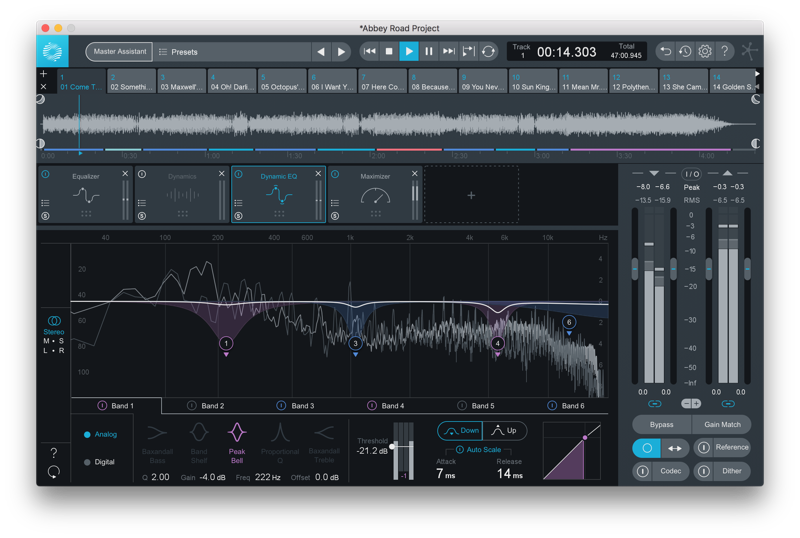Toggle Auto Scale option
The width and height of the screenshot is (800, 538).
coord(478,450)
